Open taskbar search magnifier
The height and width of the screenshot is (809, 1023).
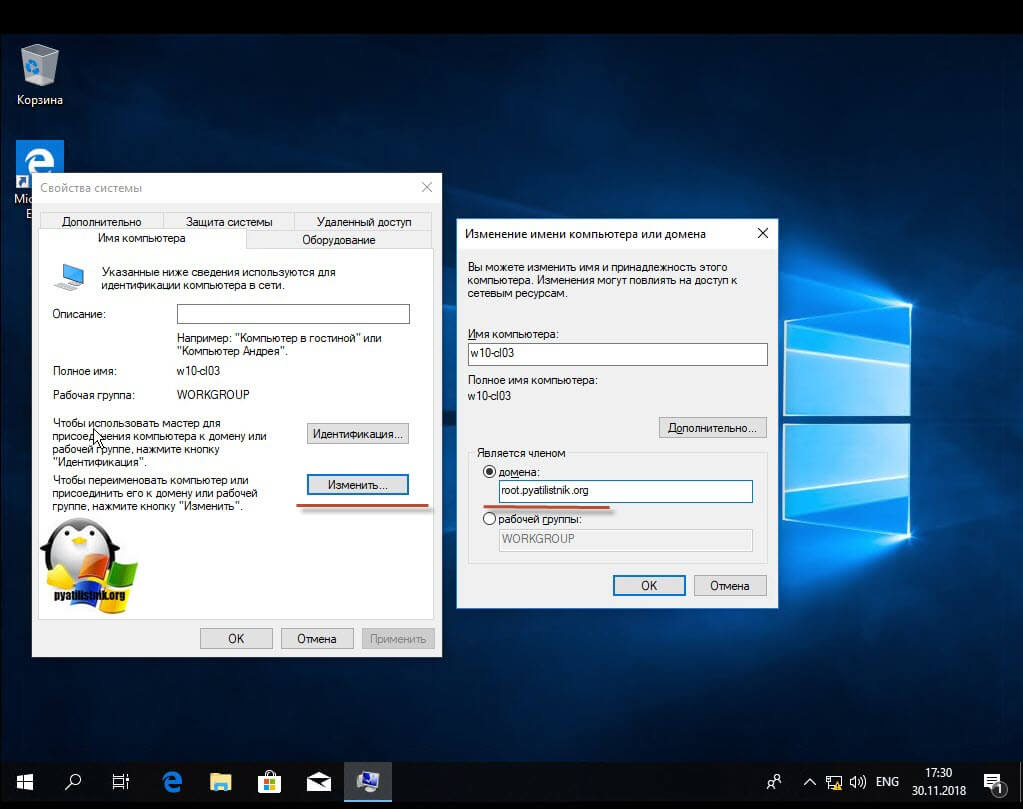(72, 782)
